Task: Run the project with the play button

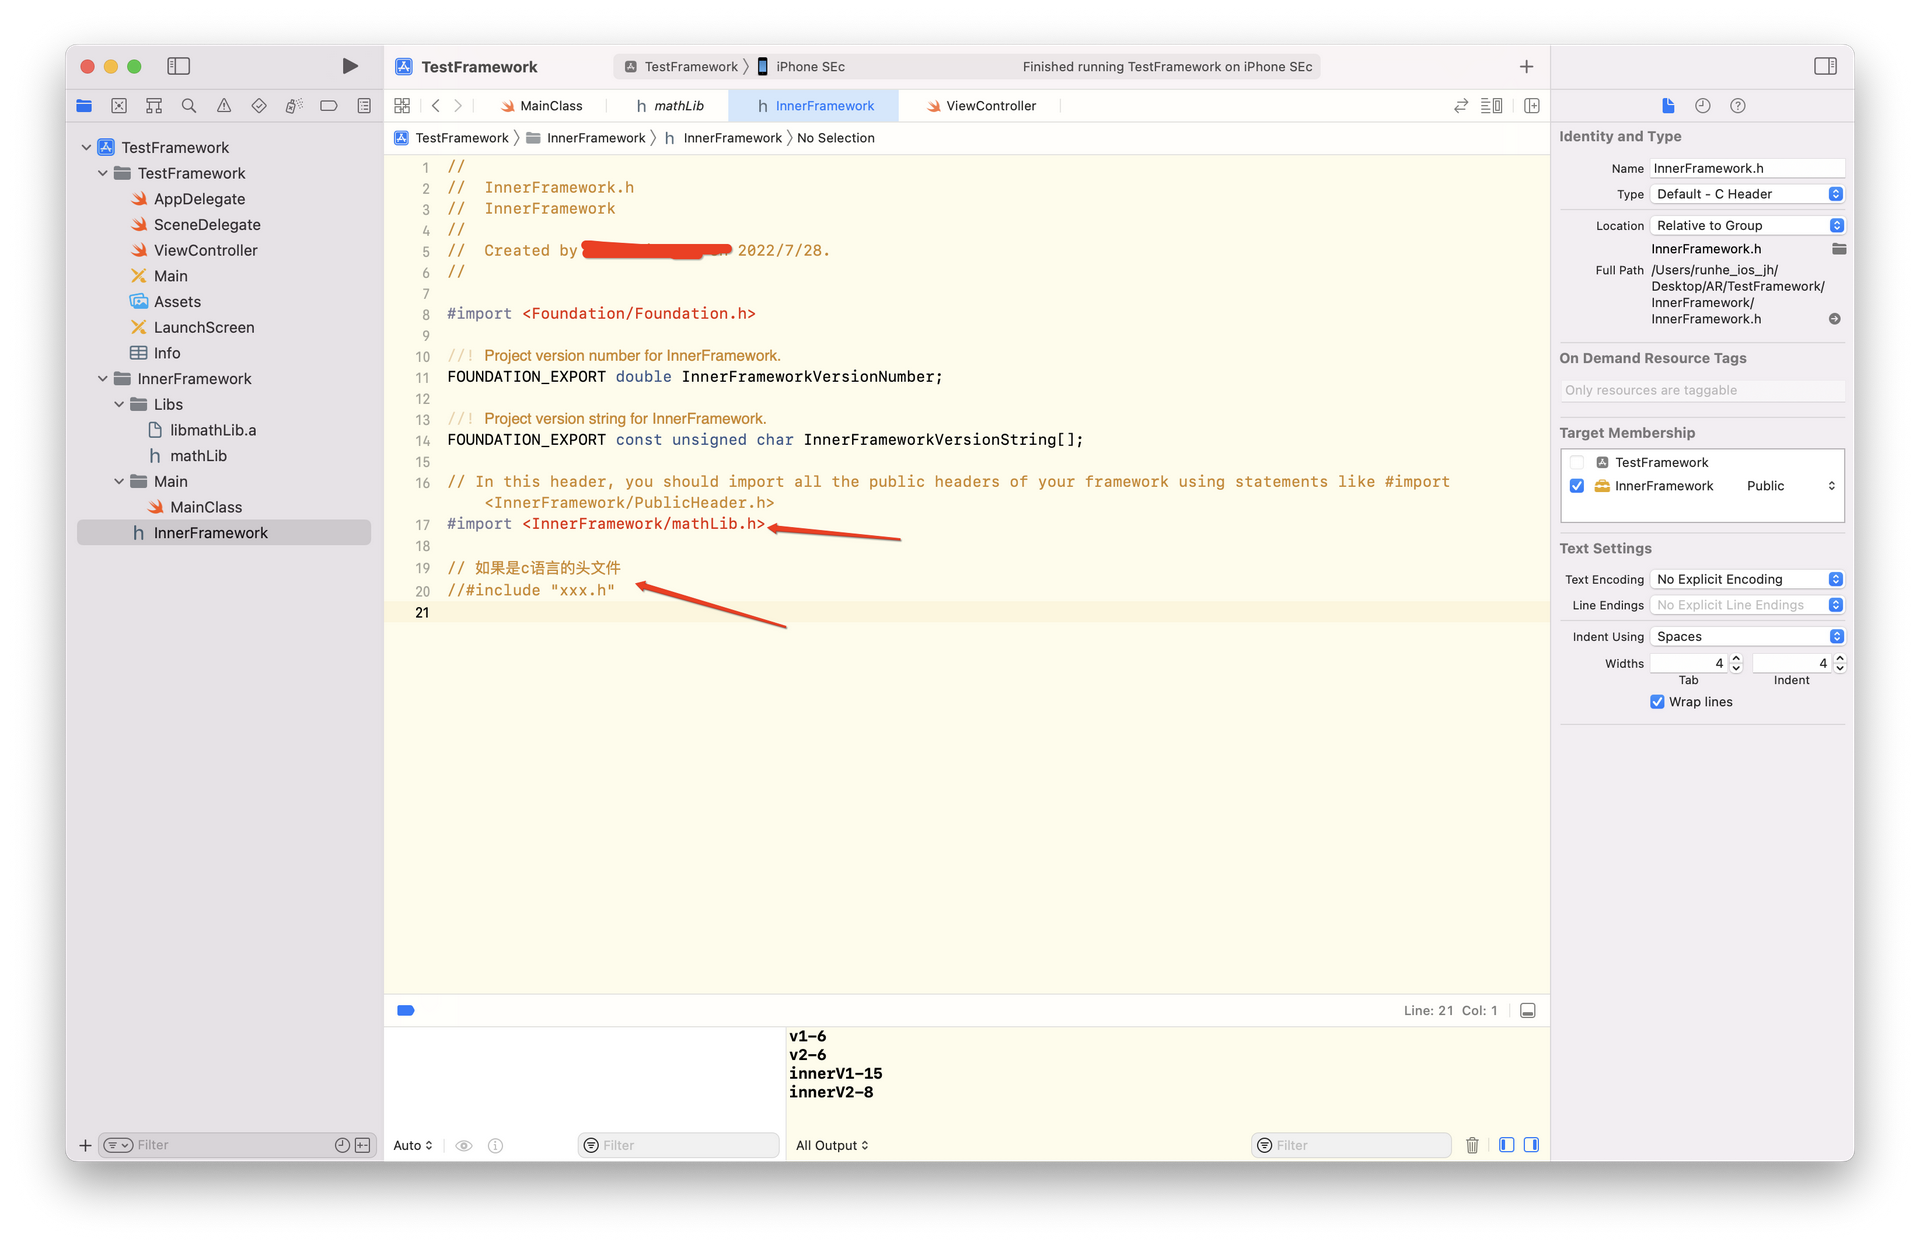Action: pos(350,66)
